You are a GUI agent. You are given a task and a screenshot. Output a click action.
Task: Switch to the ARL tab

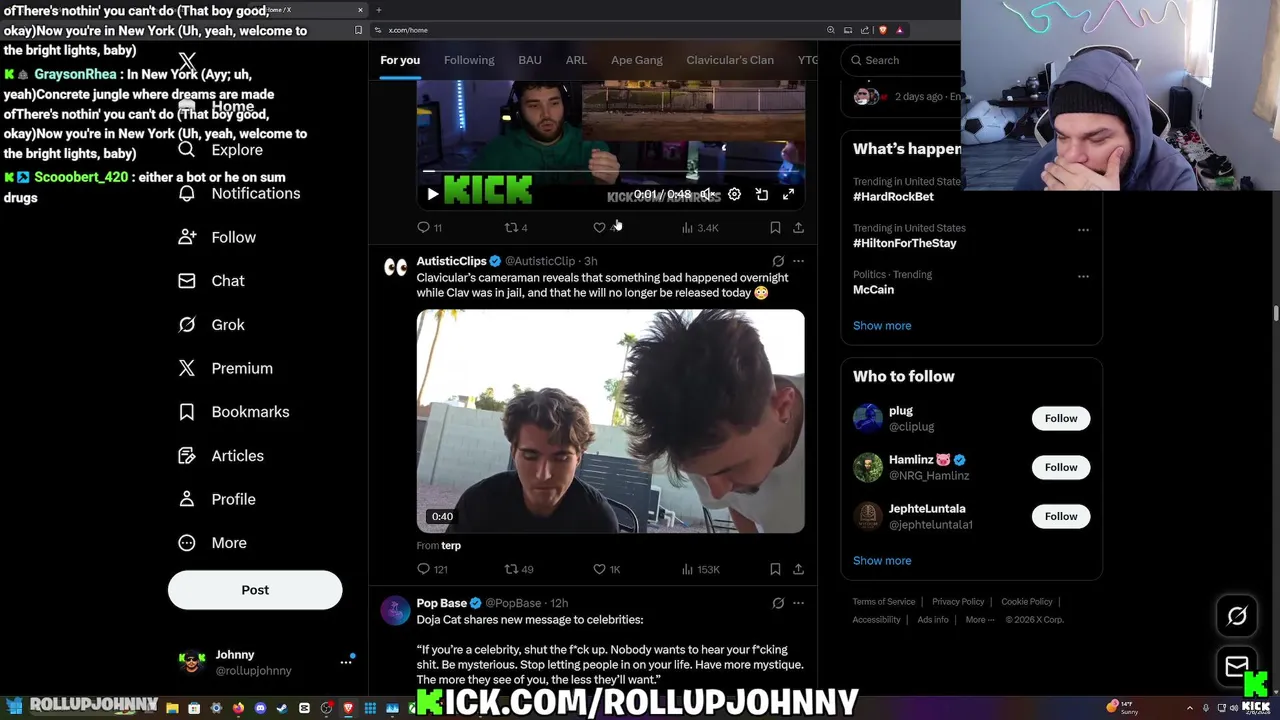(576, 60)
